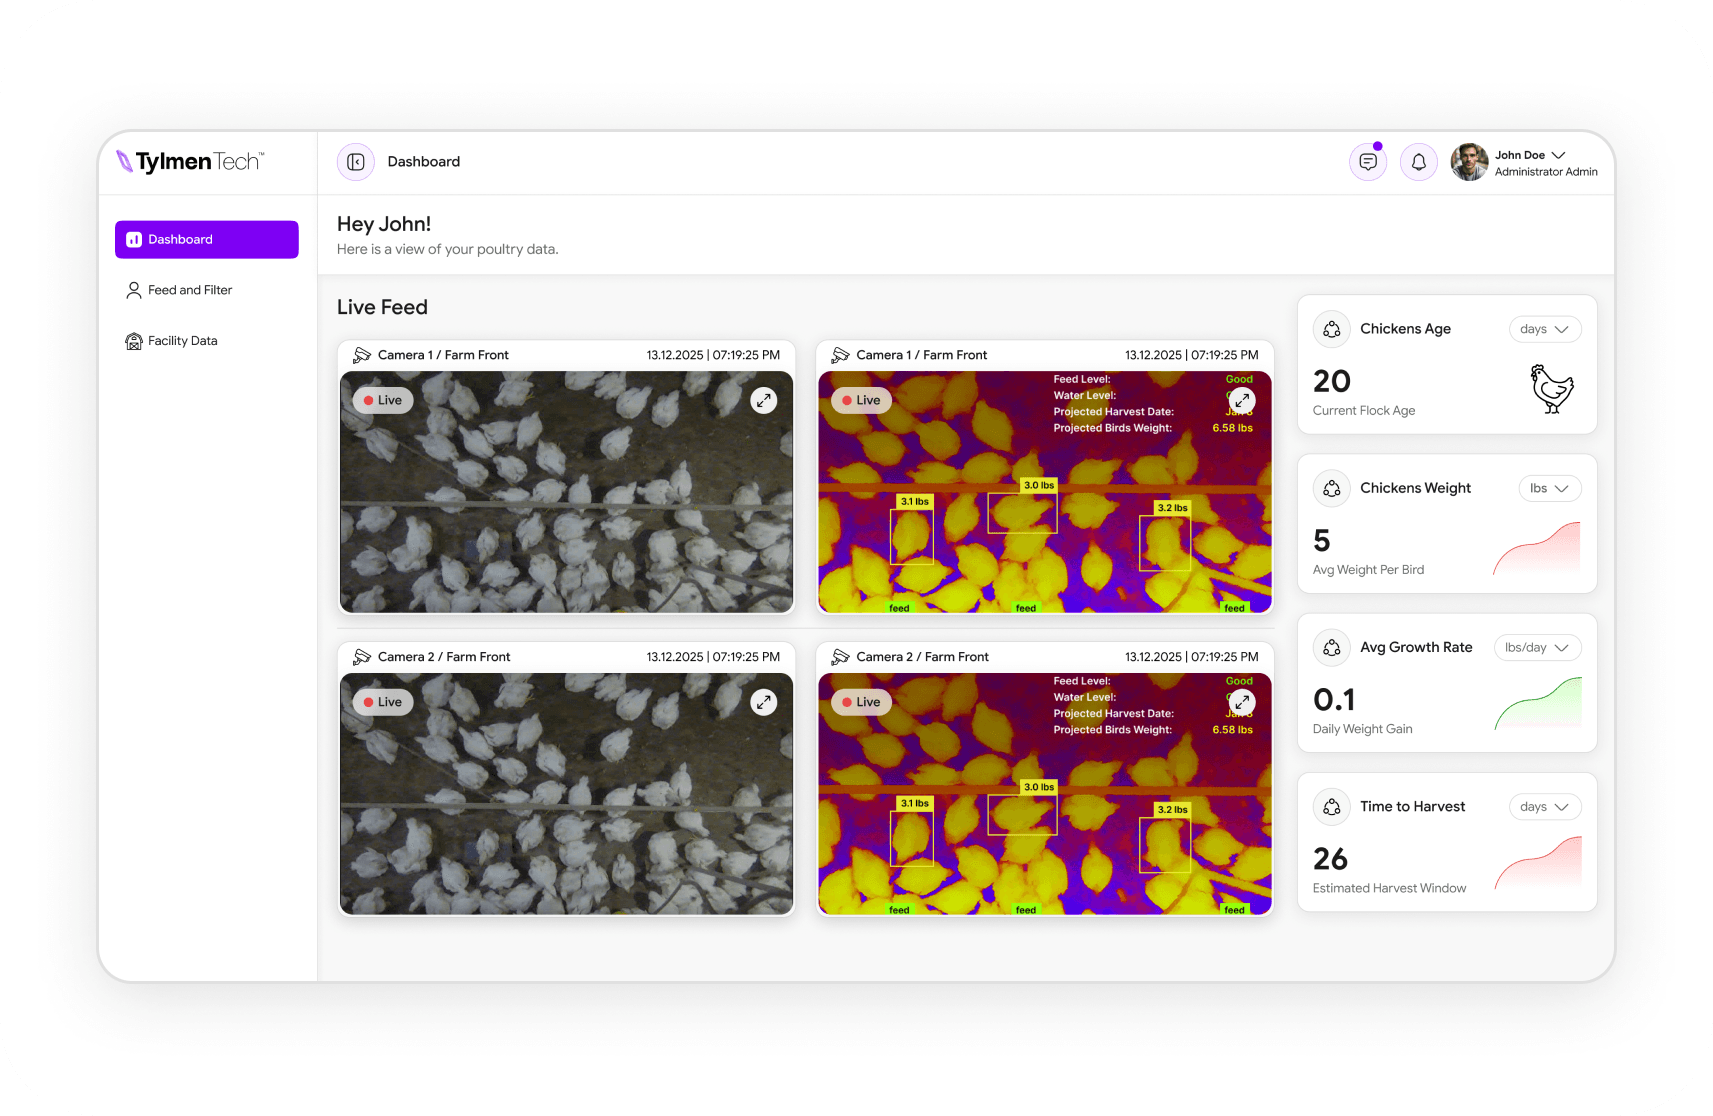The image size is (1713, 1116).
Task: Open the Avg Growth Rate lbs/day dropdown
Action: (x=1537, y=647)
